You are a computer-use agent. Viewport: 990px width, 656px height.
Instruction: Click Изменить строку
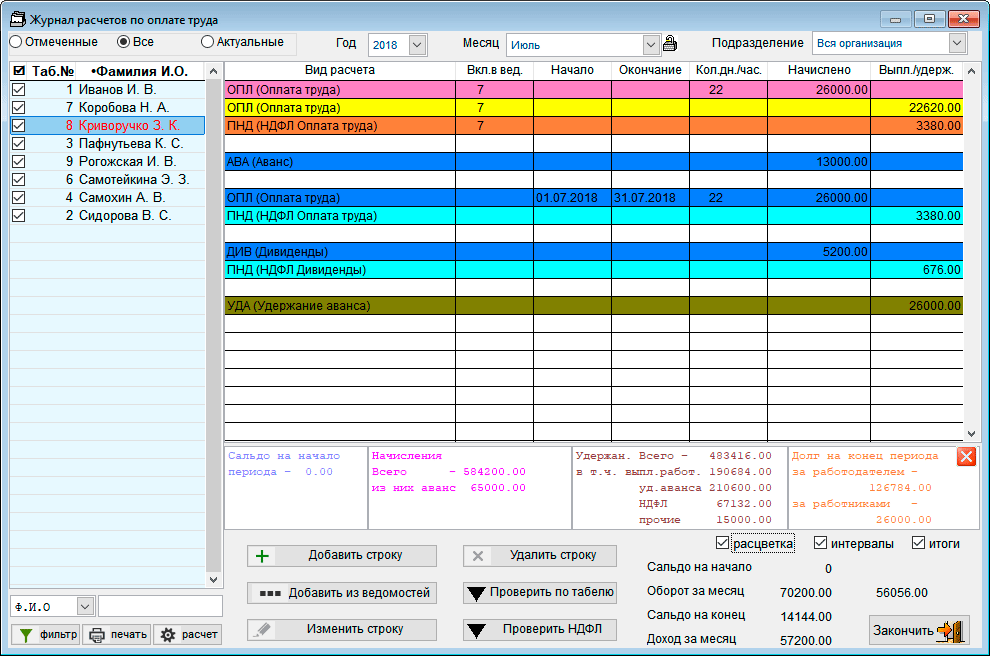point(342,629)
